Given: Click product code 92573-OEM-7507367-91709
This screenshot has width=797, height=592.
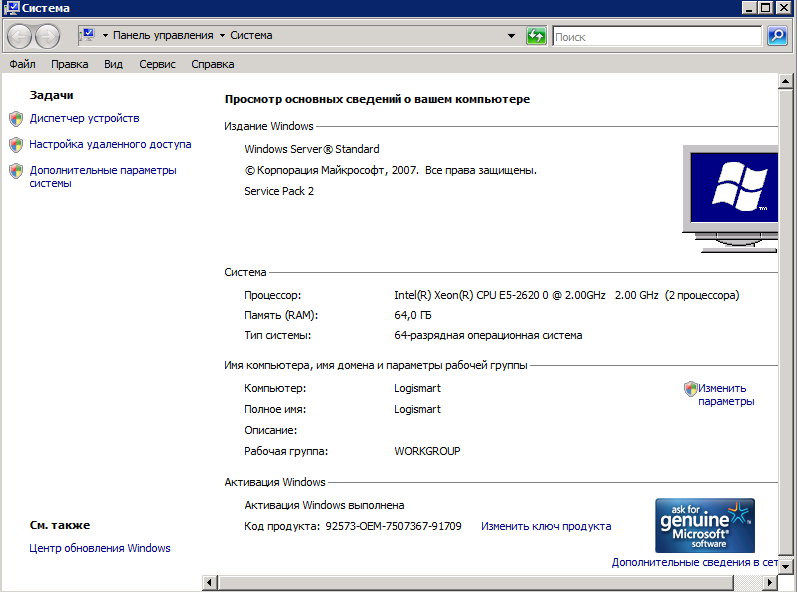Looking at the screenshot, I should [393, 526].
